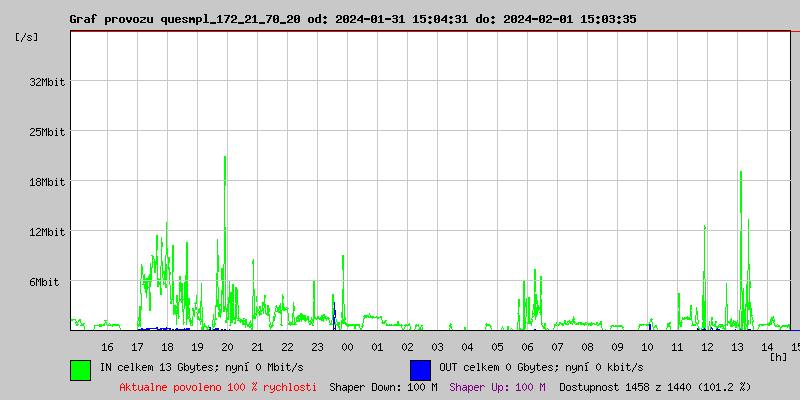Click the 12Mbit y-axis label
The width and height of the screenshot is (800, 400).
click(x=47, y=232)
